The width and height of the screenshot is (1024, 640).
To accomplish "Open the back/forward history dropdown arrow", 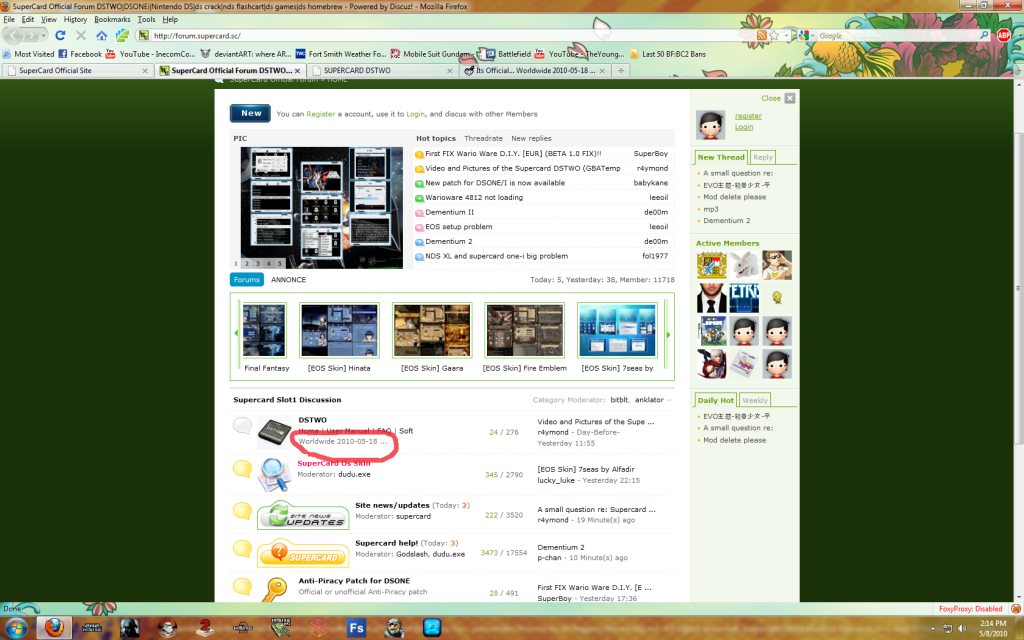I will click(x=43, y=35).
